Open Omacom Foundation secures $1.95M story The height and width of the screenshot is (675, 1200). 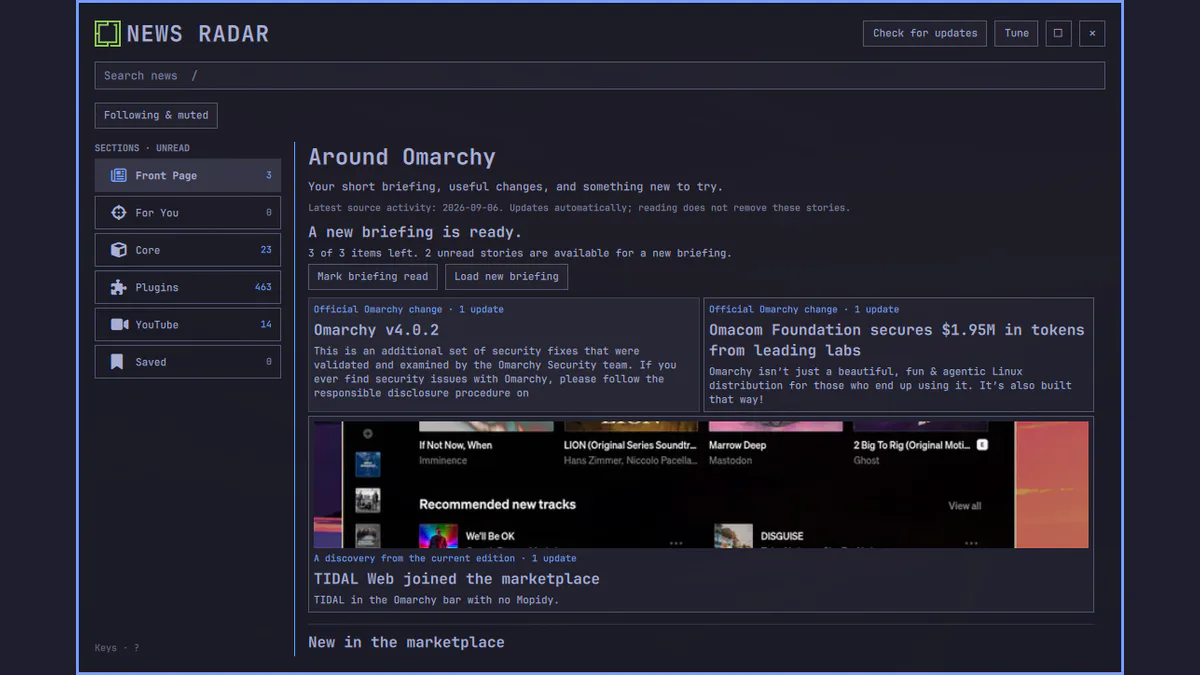(x=898, y=355)
